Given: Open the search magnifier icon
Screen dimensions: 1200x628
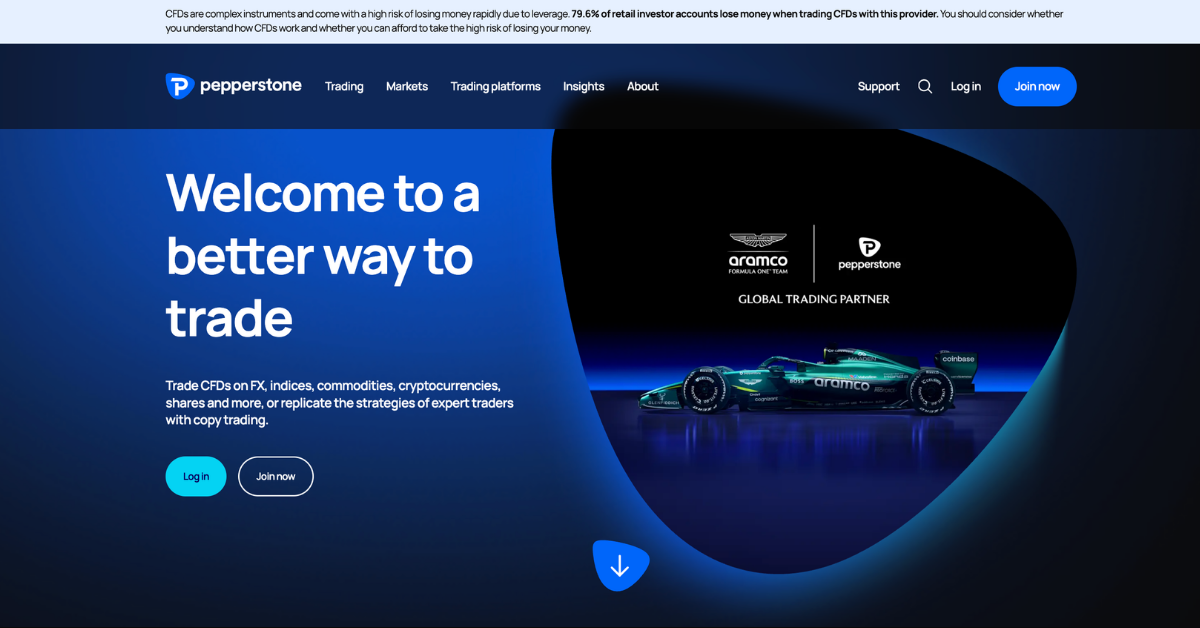Looking at the screenshot, I should coord(925,86).
